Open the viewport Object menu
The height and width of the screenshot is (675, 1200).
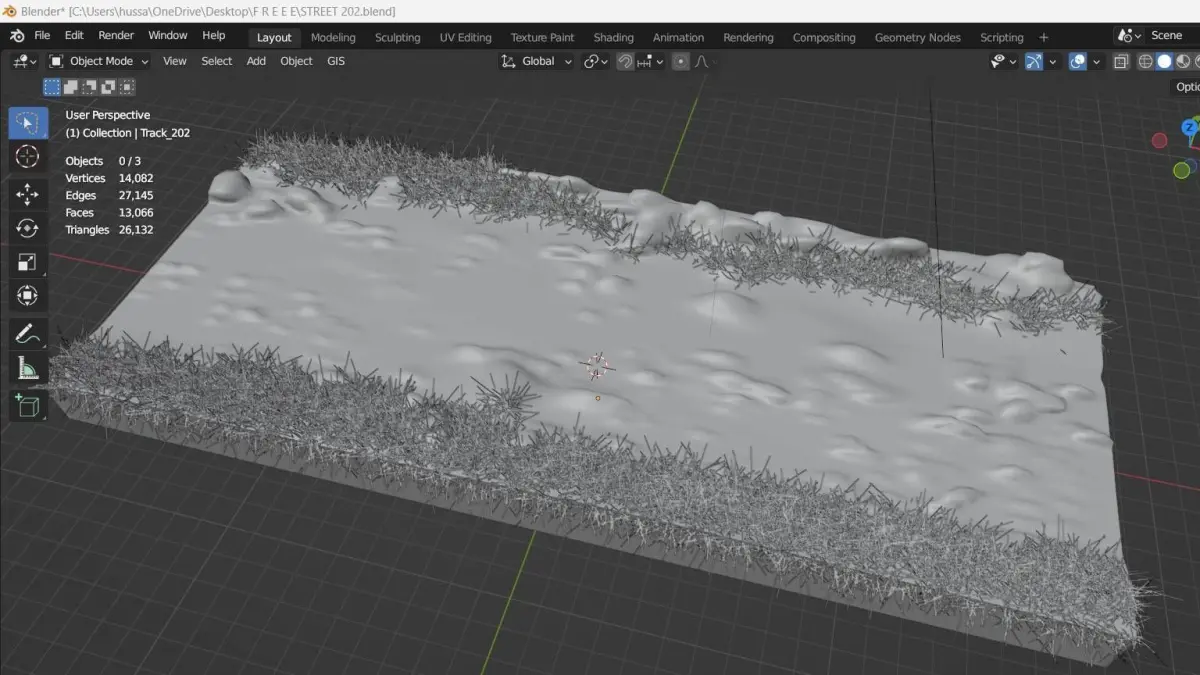click(x=296, y=61)
